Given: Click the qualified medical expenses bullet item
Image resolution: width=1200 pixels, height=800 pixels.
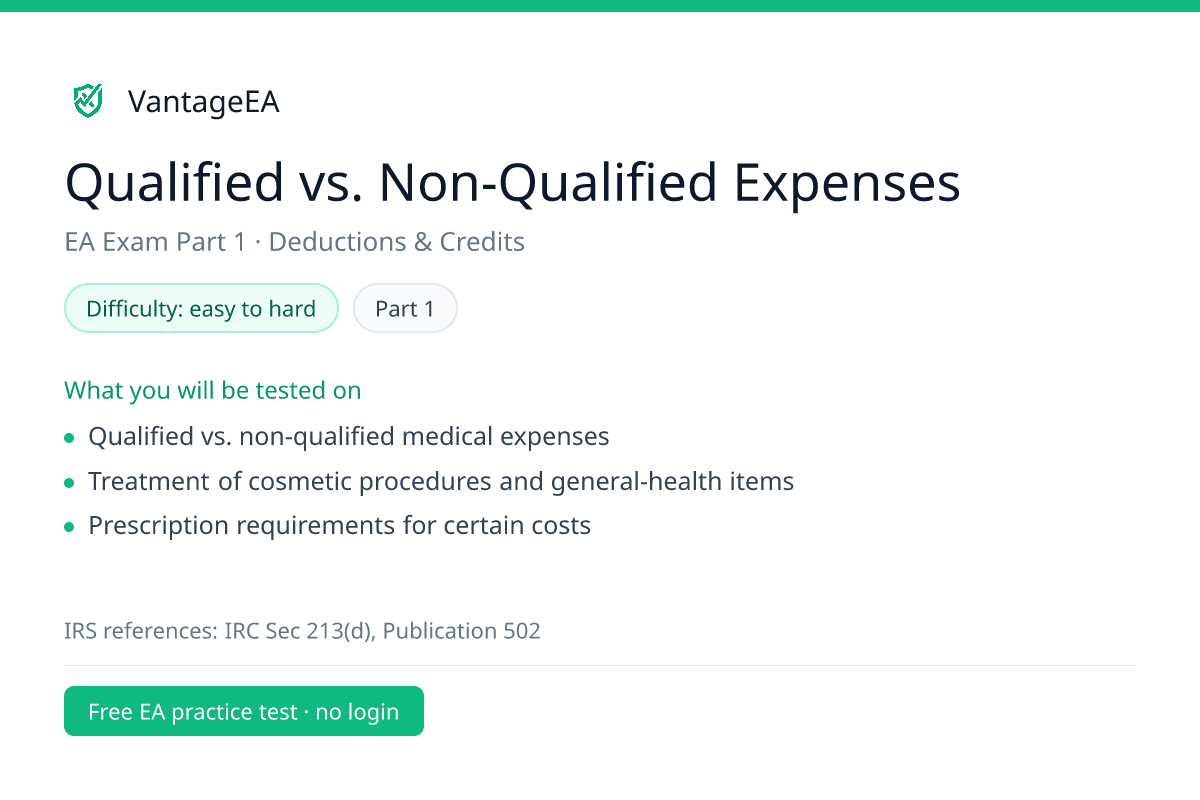Looking at the screenshot, I should 349,437.
